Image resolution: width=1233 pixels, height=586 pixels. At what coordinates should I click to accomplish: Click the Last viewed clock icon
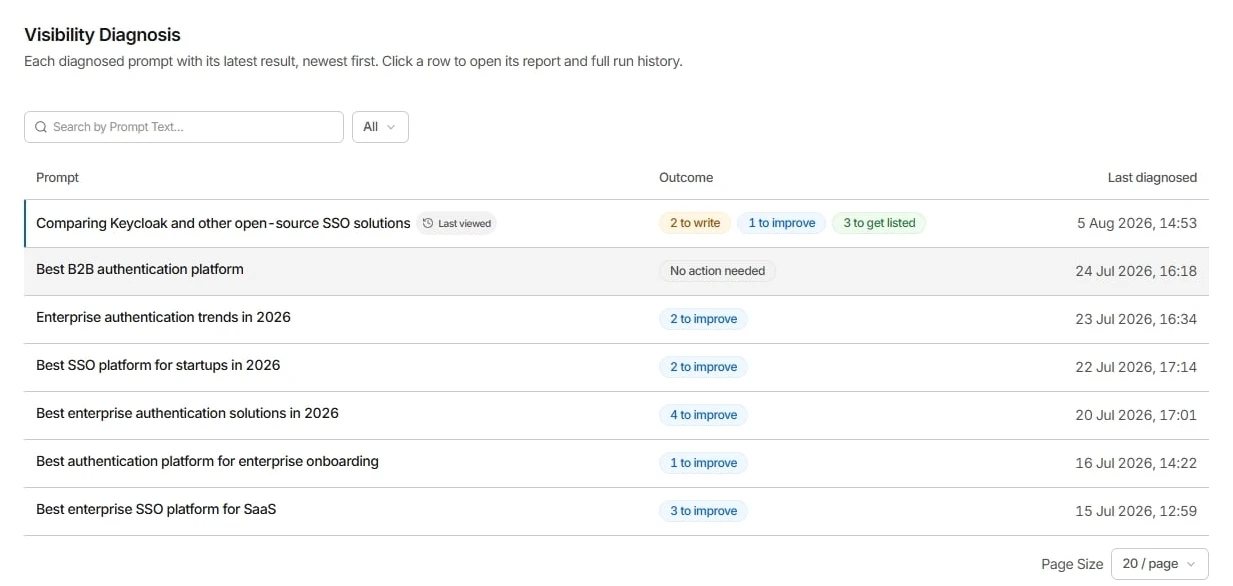[x=428, y=223]
